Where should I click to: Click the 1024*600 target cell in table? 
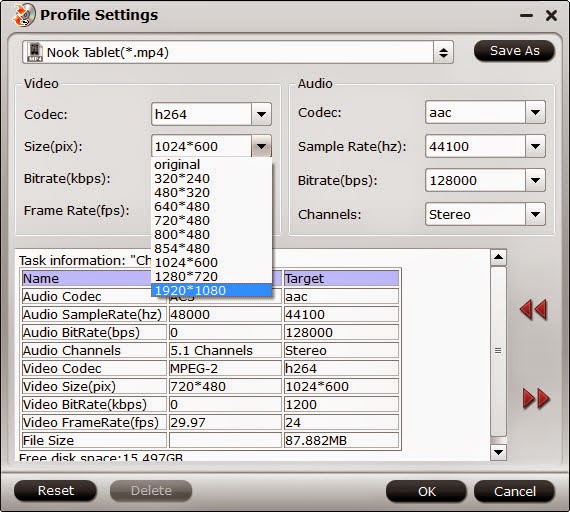tap(341, 387)
